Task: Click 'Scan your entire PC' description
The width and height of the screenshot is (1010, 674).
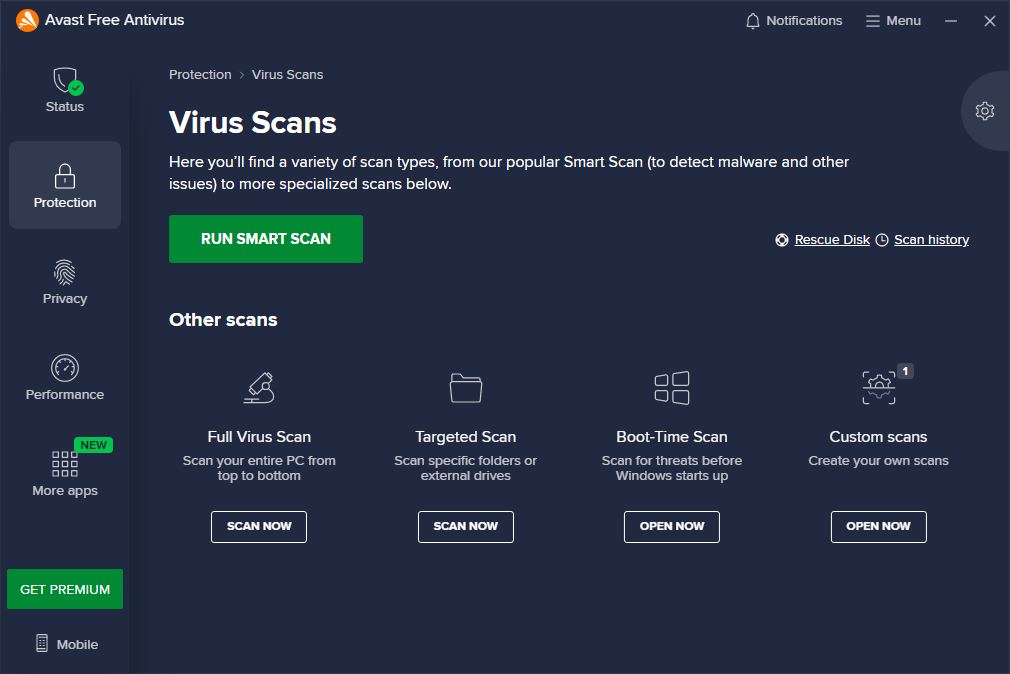Action: pyautogui.click(x=259, y=468)
